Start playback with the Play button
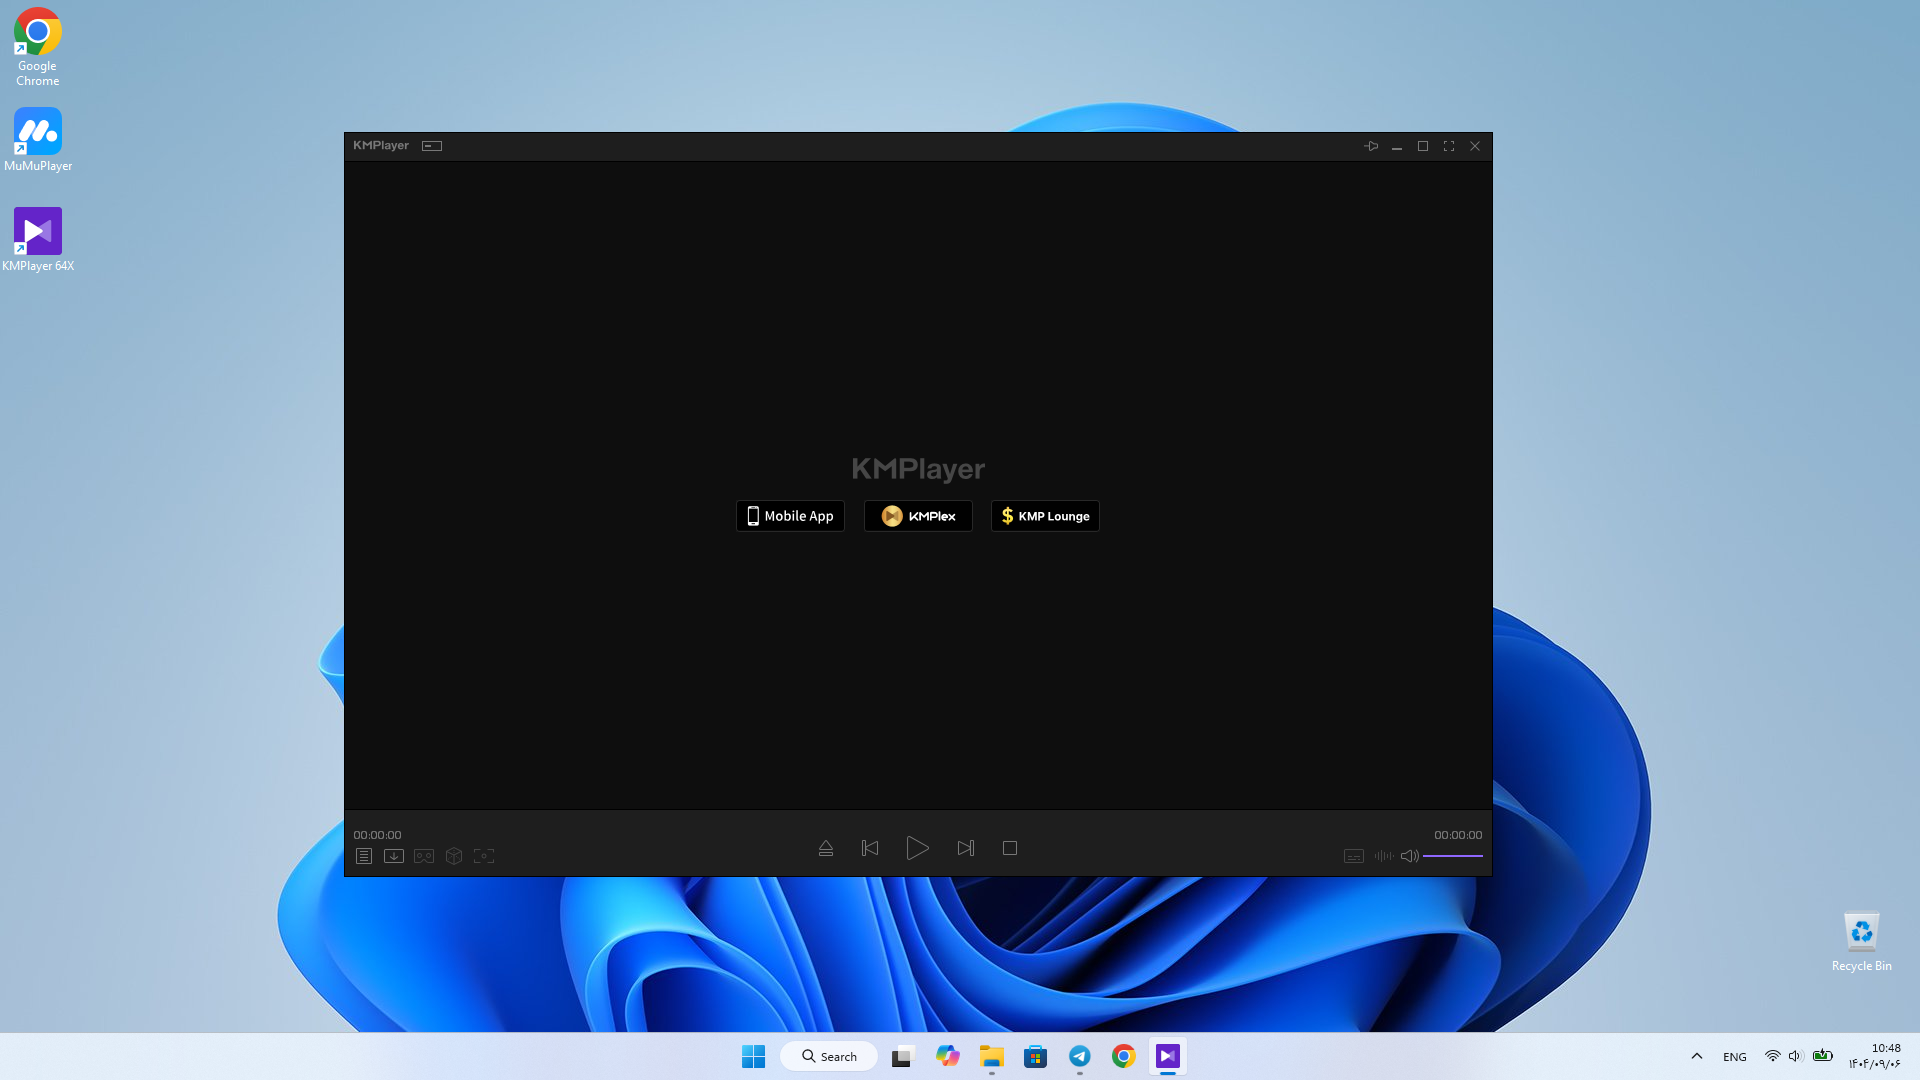 pyautogui.click(x=917, y=848)
